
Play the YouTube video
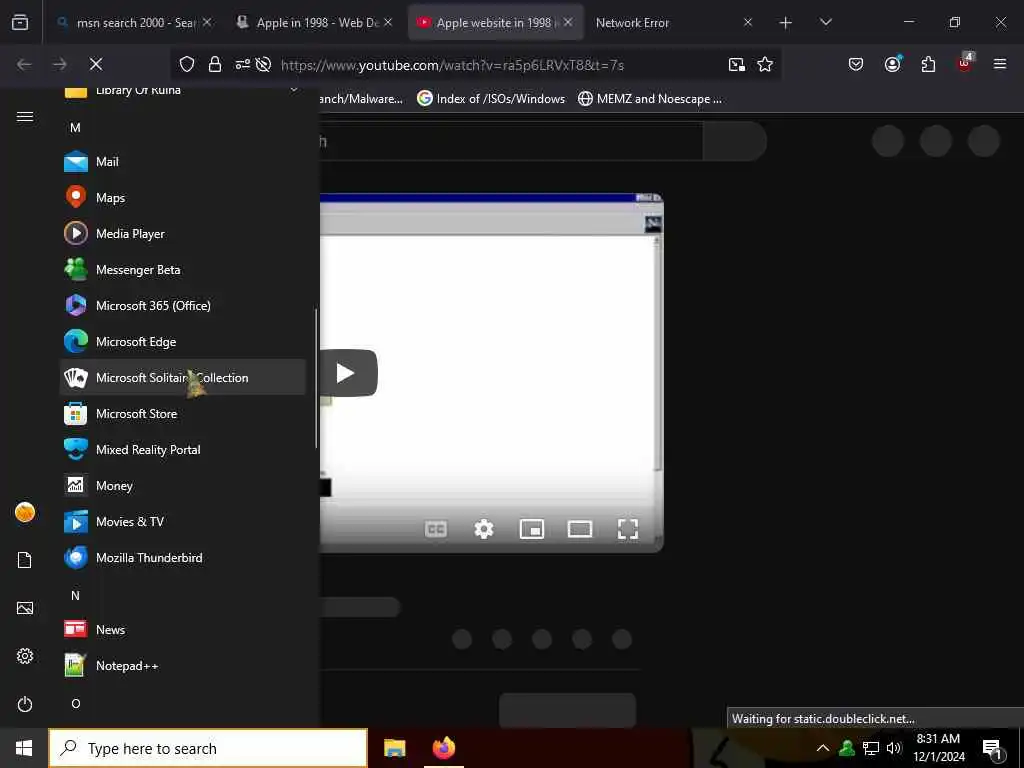348,373
